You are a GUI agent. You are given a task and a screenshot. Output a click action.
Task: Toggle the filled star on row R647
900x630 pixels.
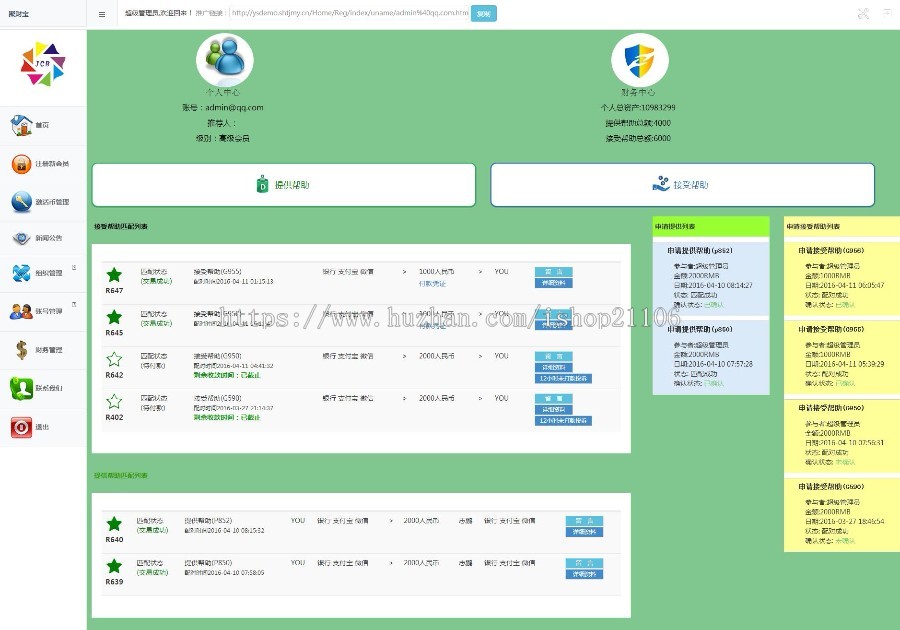point(114,275)
